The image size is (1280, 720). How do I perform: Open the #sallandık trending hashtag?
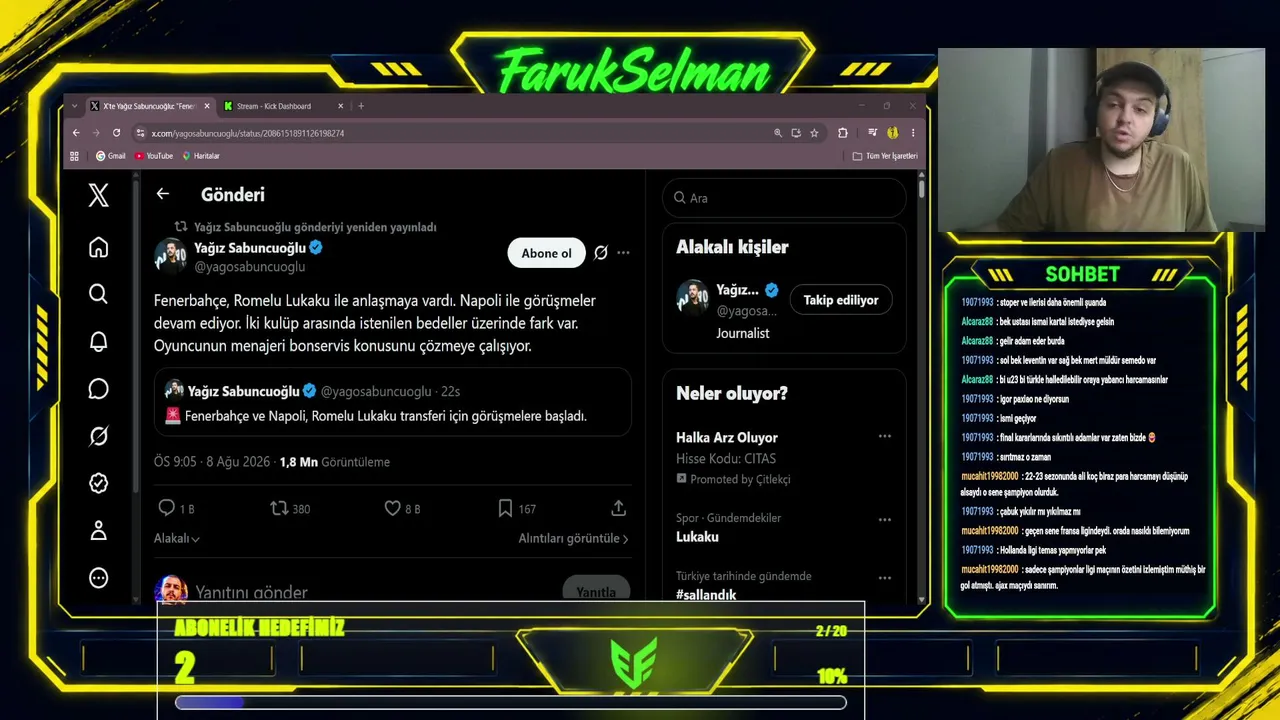click(706, 594)
